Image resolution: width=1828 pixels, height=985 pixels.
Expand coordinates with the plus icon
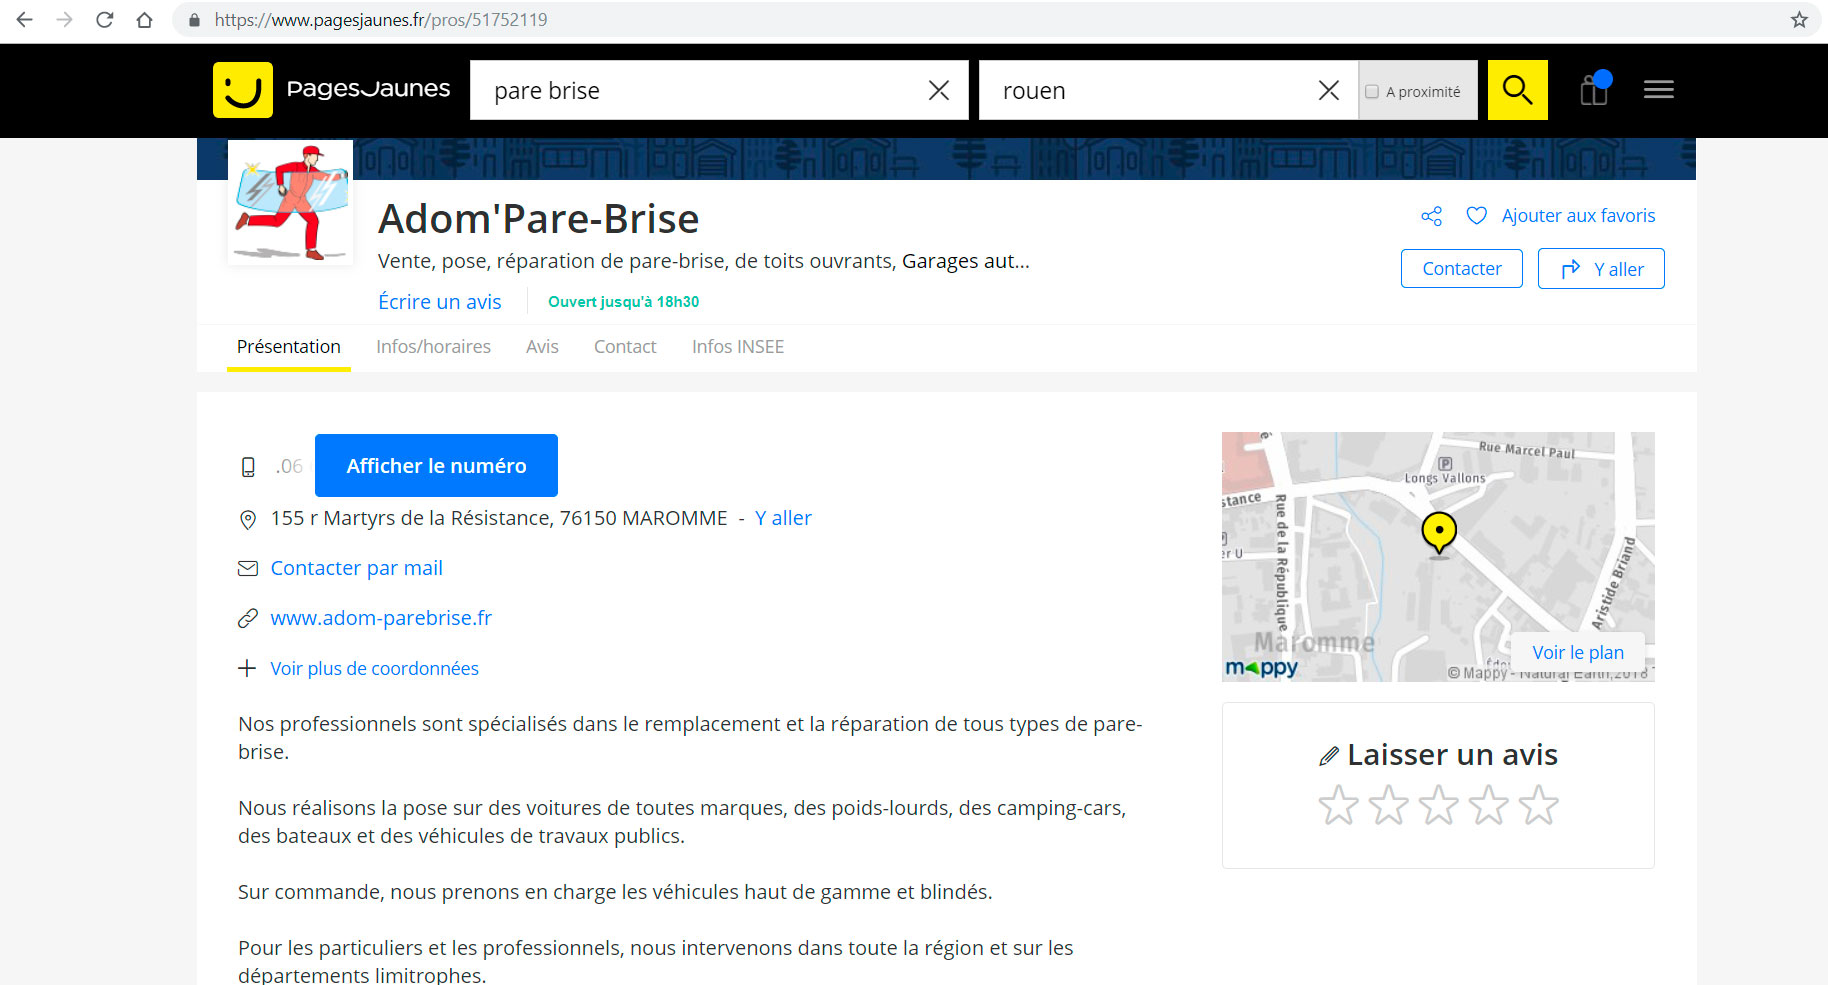[247, 668]
